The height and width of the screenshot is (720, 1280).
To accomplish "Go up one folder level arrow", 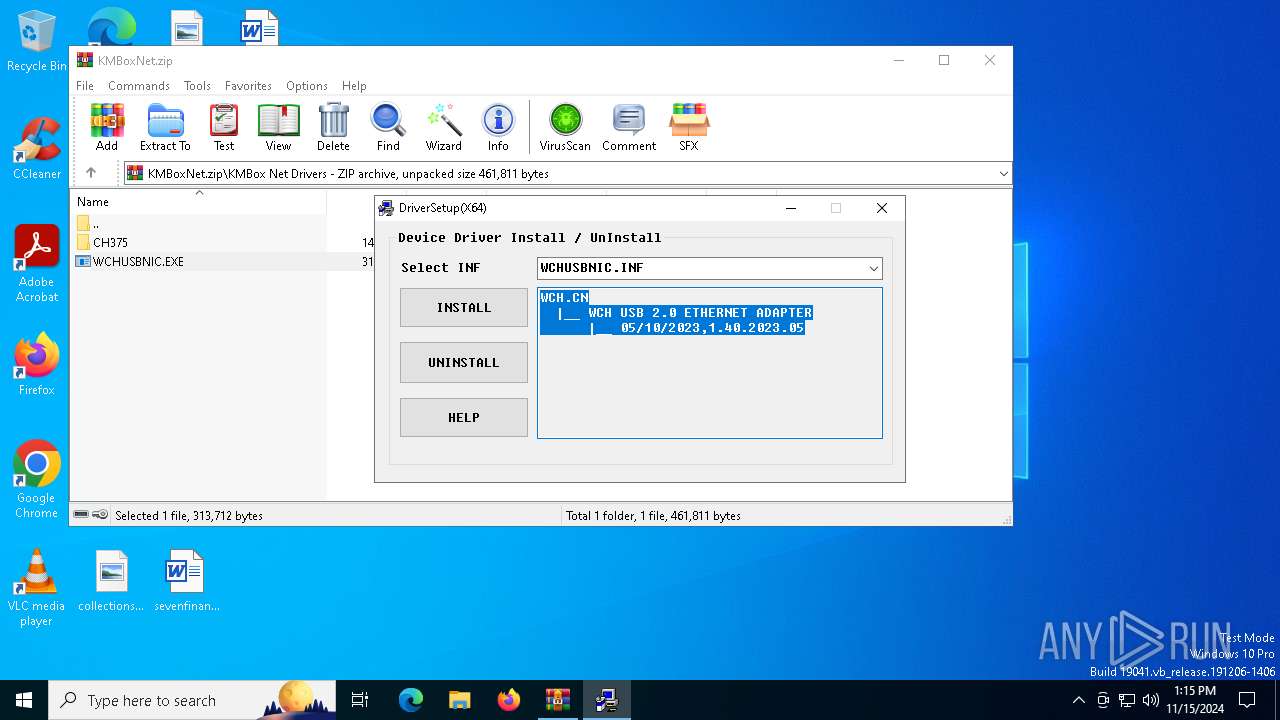I will pyautogui.click(x=91, y=173).
